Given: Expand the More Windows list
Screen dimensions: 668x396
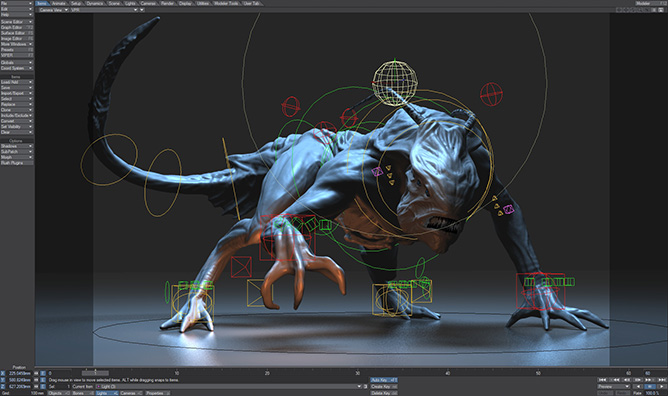Looking at the screenshot, I should tap(17, 44).
